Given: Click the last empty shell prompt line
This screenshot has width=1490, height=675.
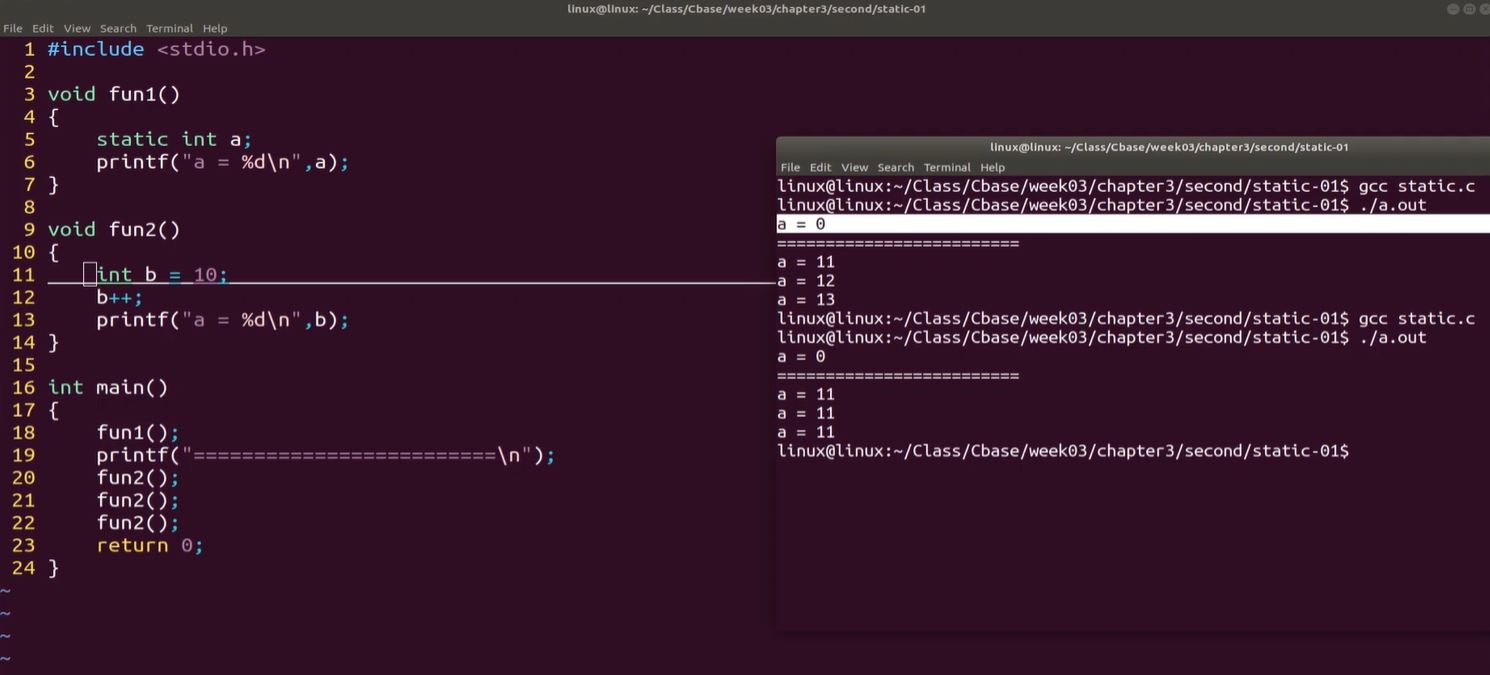Looking at the screenshot, I should click(x=1063, y=451).
